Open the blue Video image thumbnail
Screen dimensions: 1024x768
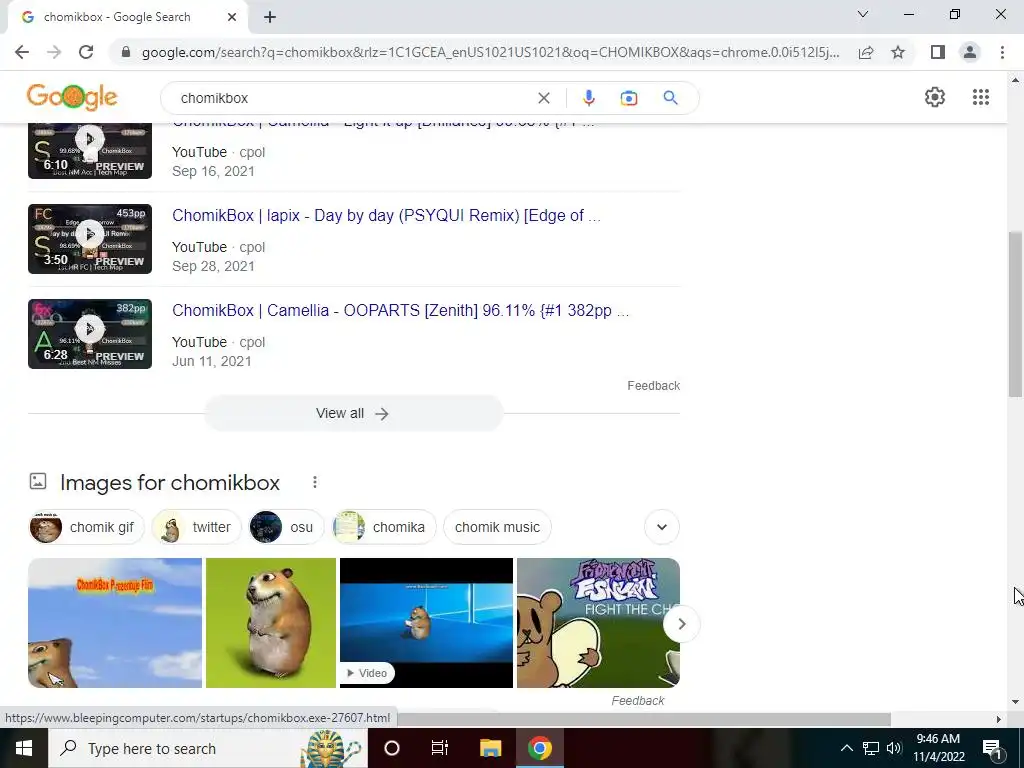click(x=426, y=622)
